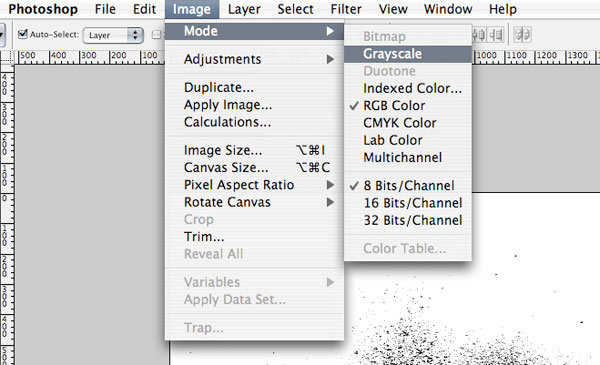Toggle the checkbox right of the Layer dropdown
The width and height of the screenshot is (600, 365).
[x=156, y=35]
